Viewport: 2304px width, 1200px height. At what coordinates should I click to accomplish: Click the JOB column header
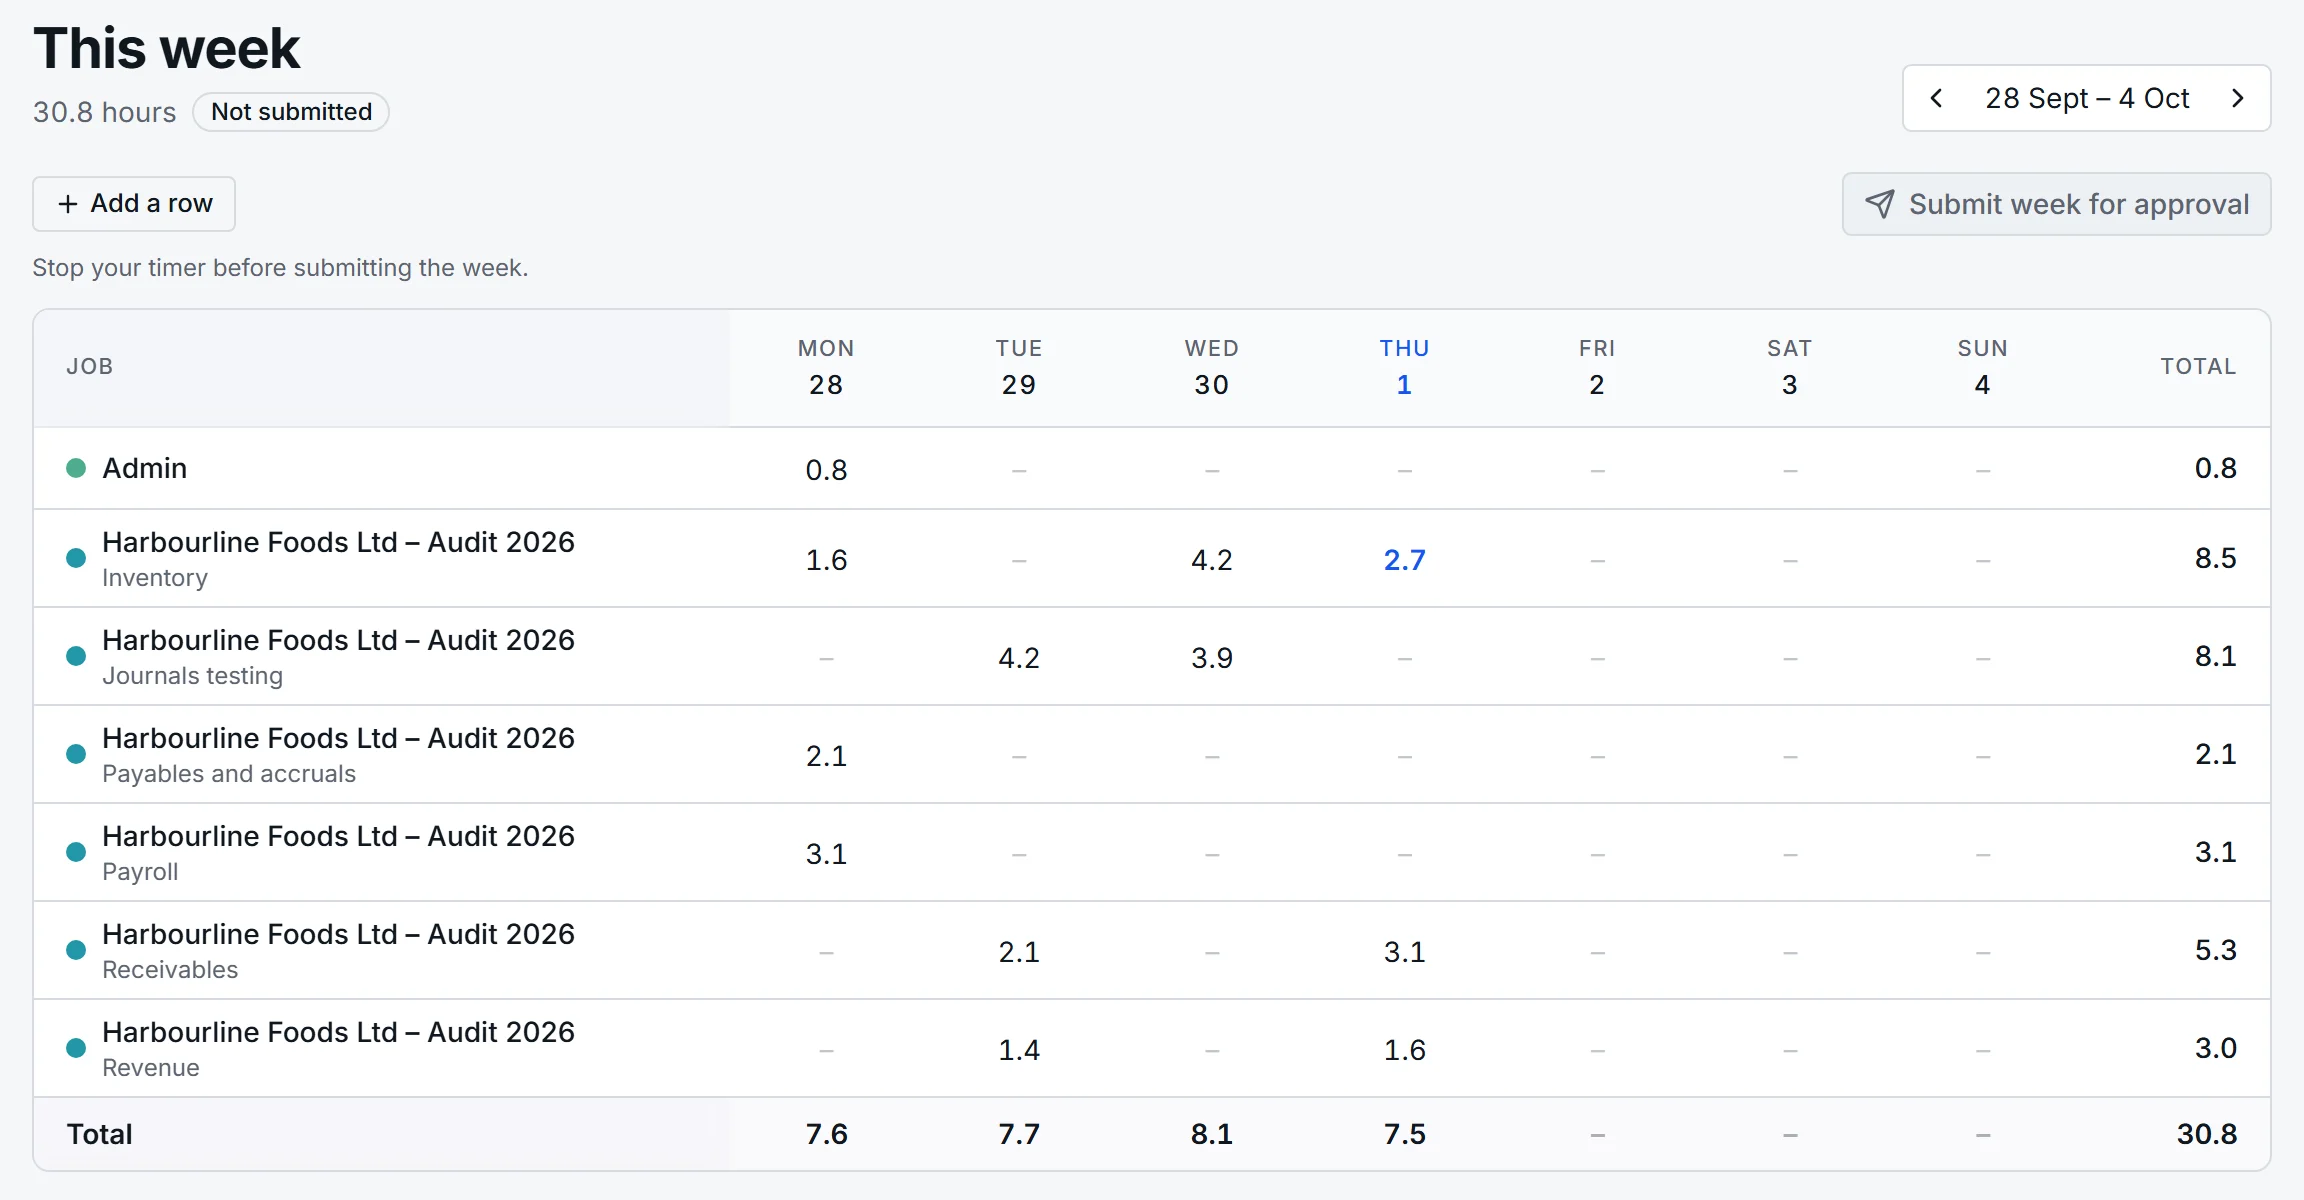(x=89, y=366)
